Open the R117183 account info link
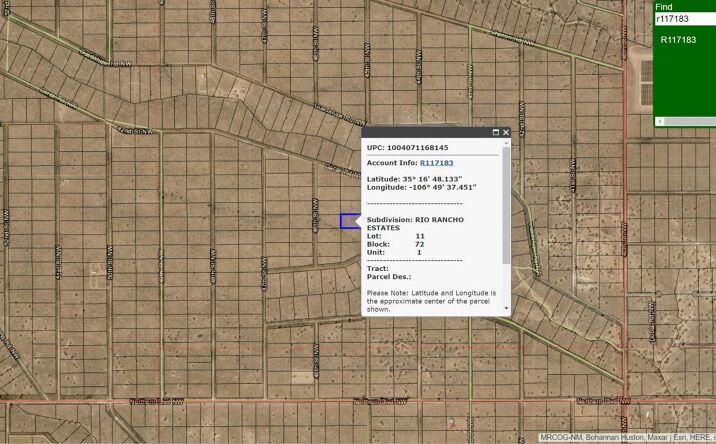This screenshot has height=444, width=716. coord(437,163)
